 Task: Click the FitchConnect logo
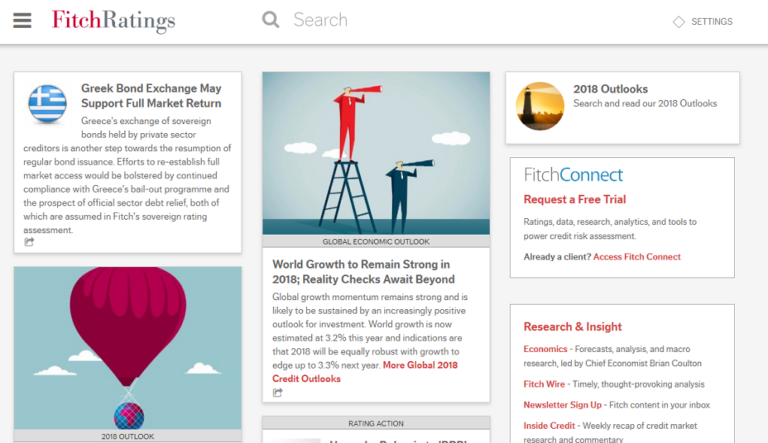[573, 174]
